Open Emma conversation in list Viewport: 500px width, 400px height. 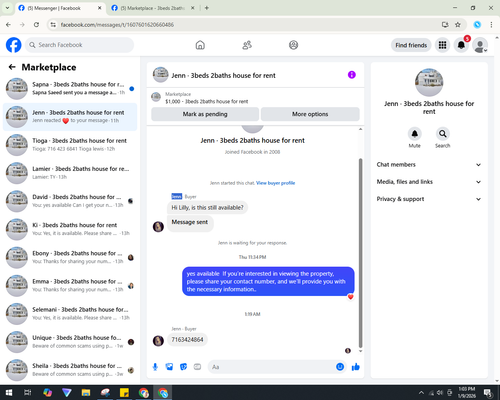[70, 286]
